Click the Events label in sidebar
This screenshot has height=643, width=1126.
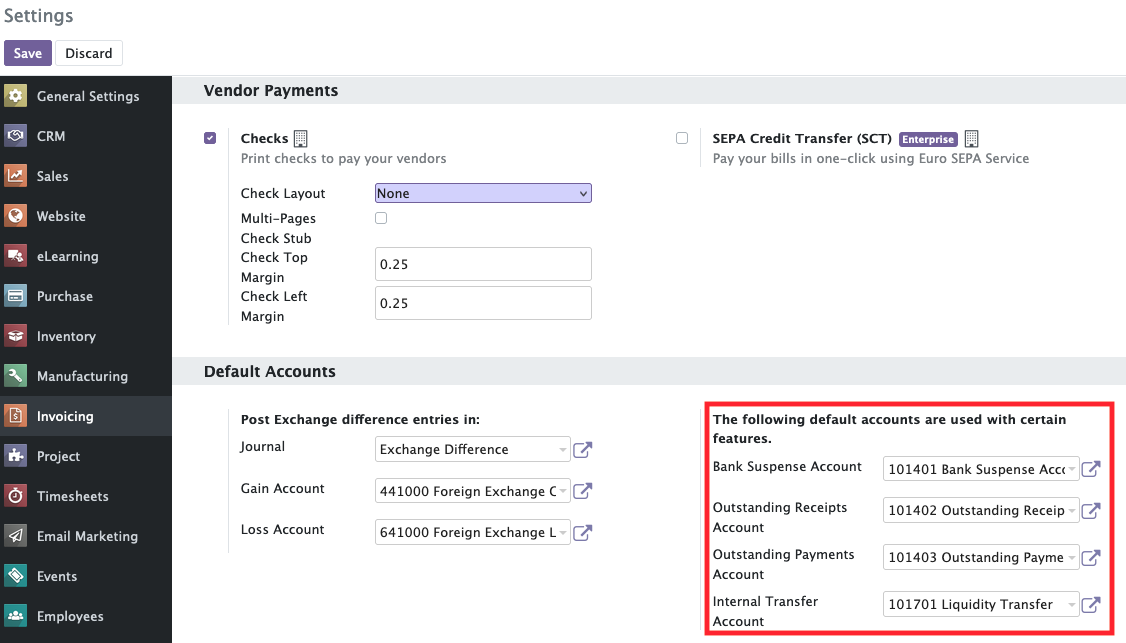coord(57,576)
